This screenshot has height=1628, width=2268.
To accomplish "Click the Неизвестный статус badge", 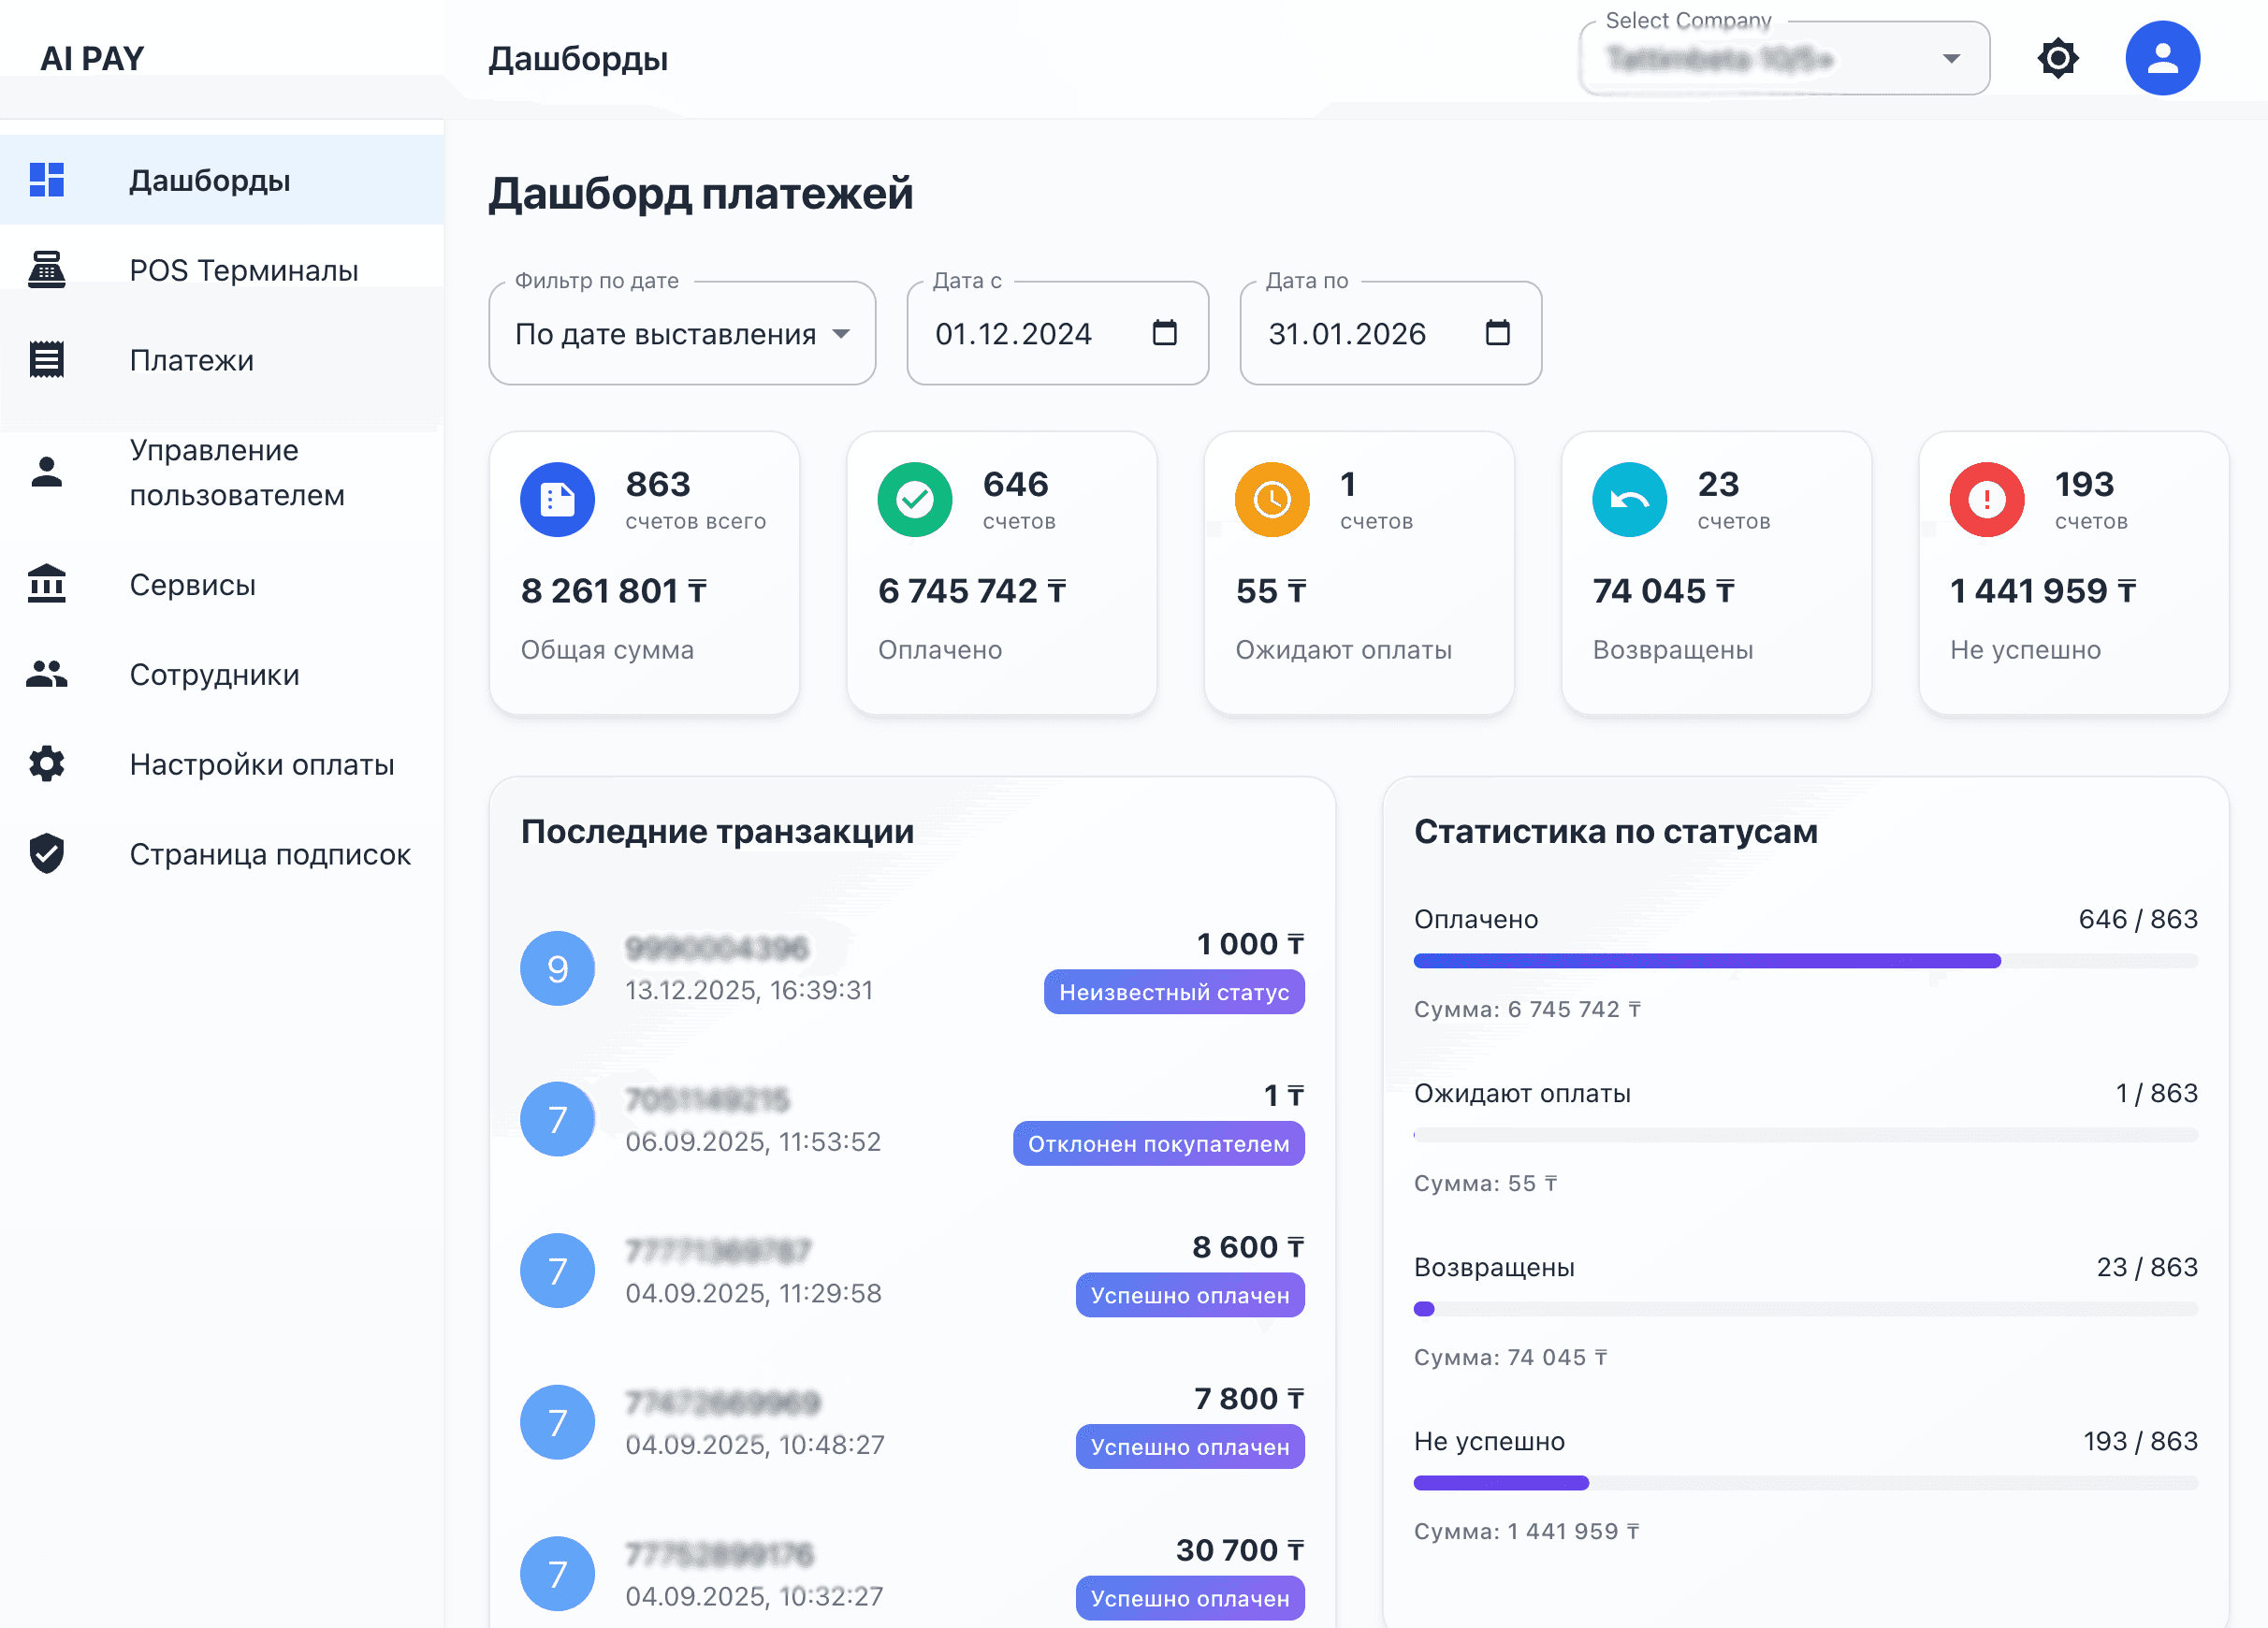I will point(1174,992).
